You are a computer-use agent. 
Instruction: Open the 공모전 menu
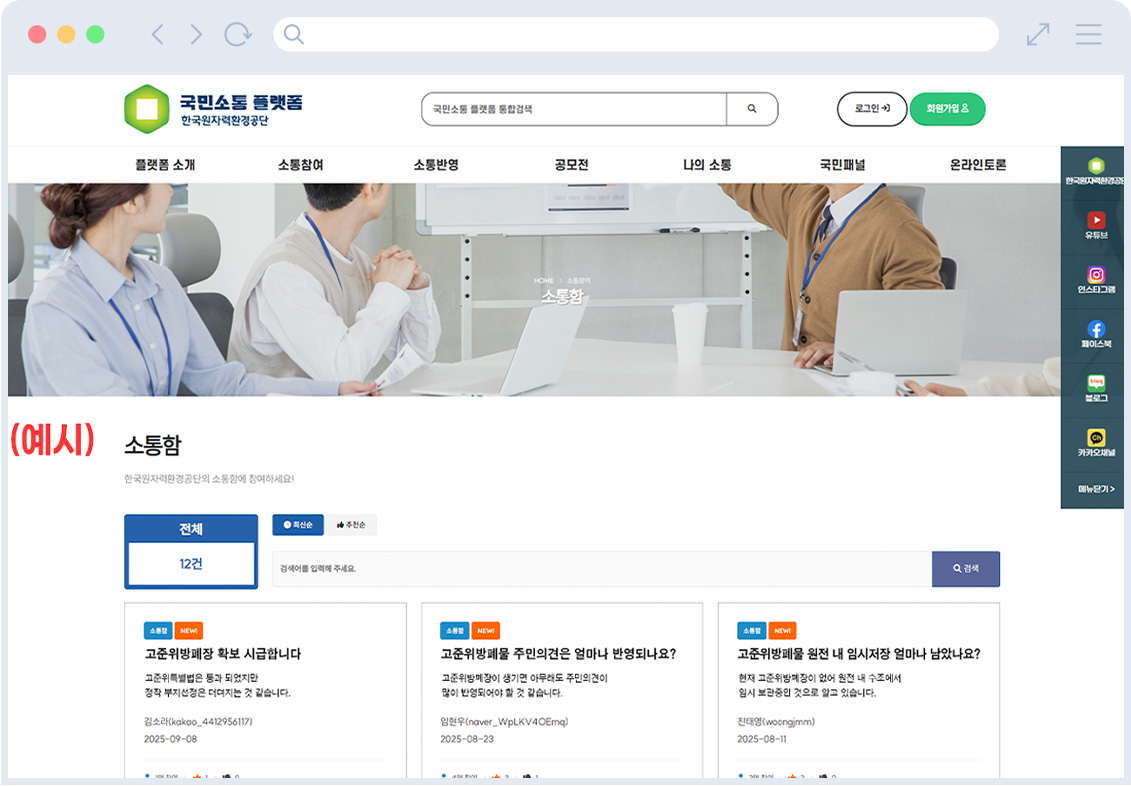tap(571, 165)
